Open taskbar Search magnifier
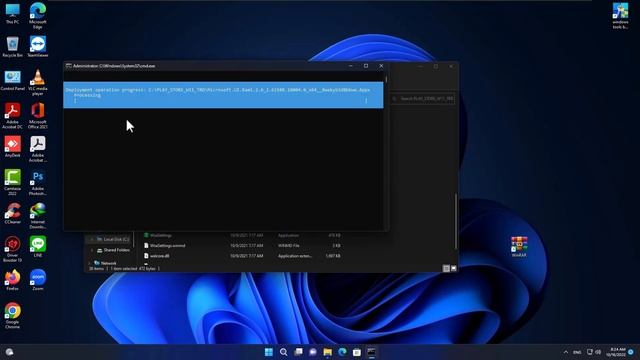Image resolution: width=640 pixels, height=360 pixels. 283,352
